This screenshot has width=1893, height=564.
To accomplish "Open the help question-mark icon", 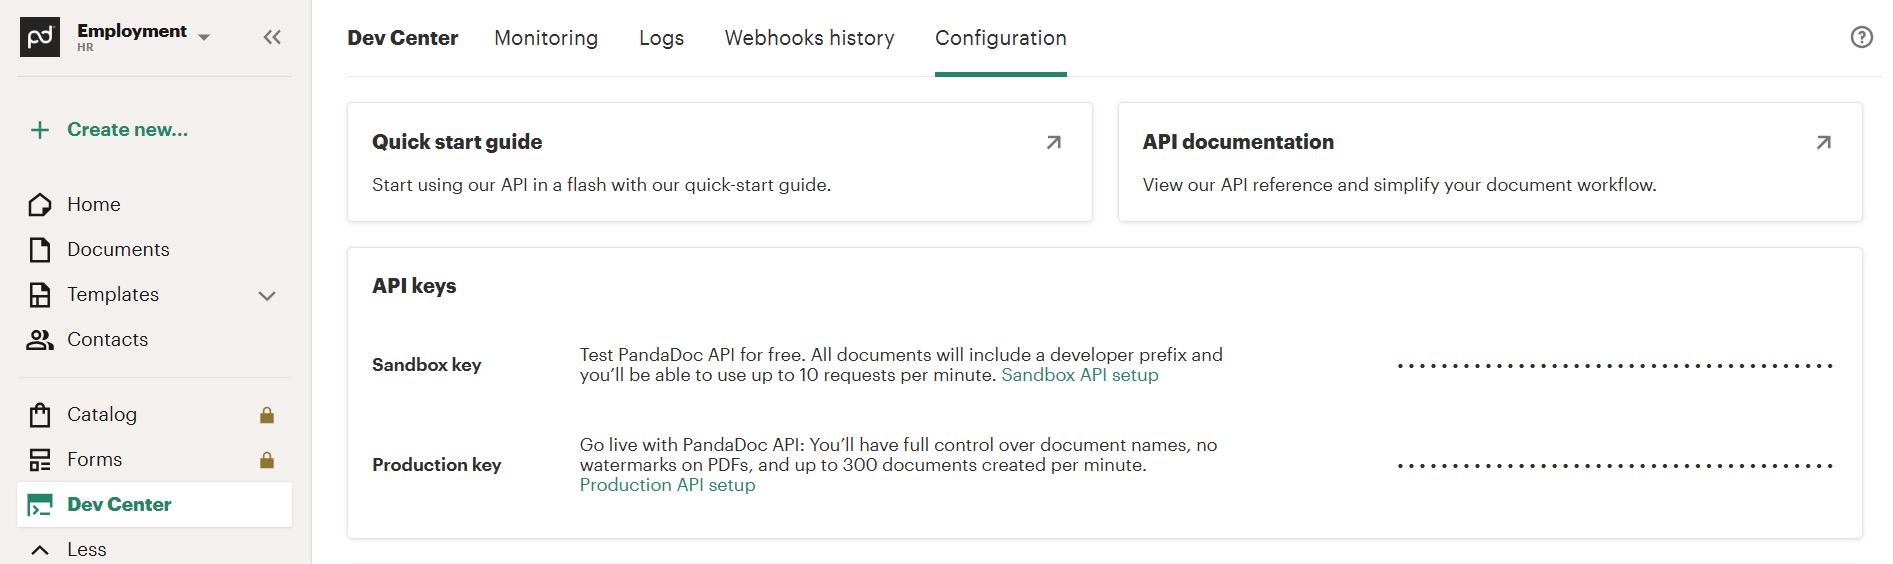I will pos(1861,37).
